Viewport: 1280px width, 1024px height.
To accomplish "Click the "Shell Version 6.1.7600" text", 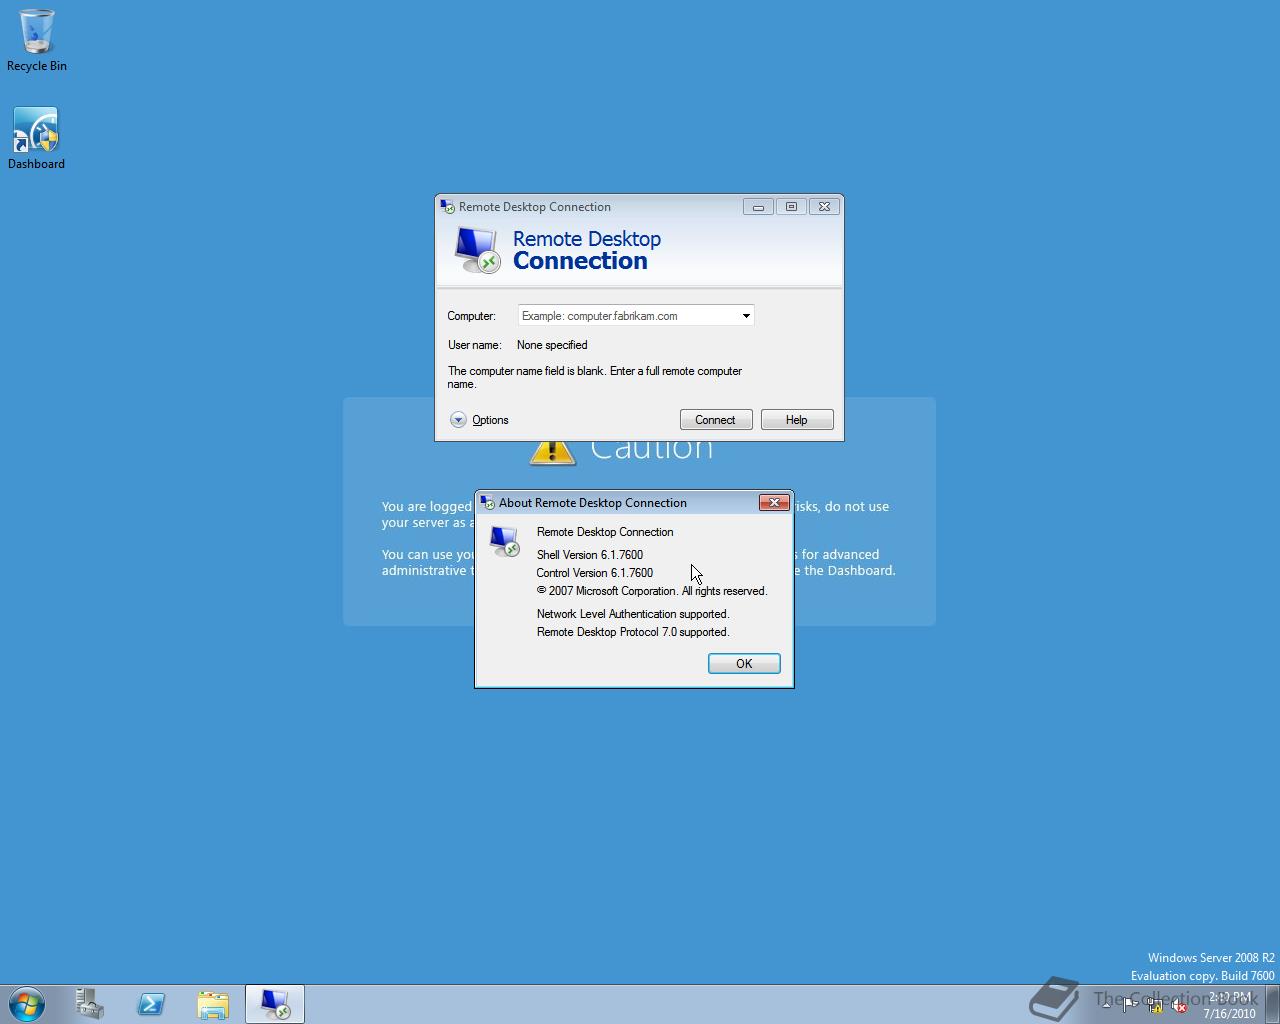I will coord(590,555).
